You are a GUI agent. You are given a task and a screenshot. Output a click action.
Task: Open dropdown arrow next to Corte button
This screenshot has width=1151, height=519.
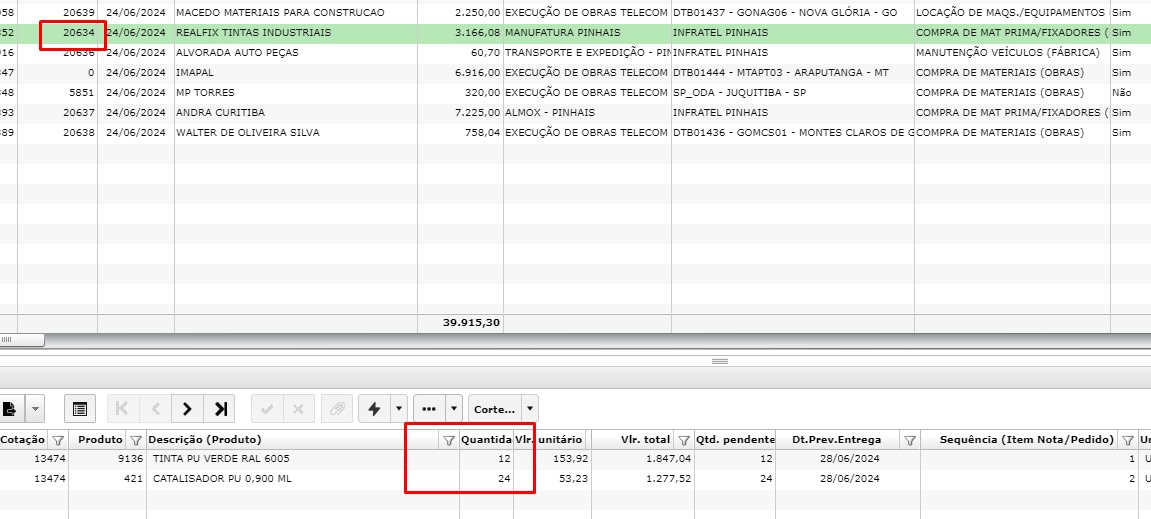(x=529, y=408)
